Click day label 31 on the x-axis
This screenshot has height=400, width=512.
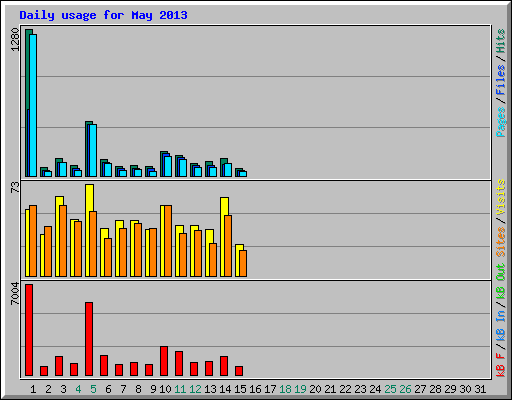point(480,389)
